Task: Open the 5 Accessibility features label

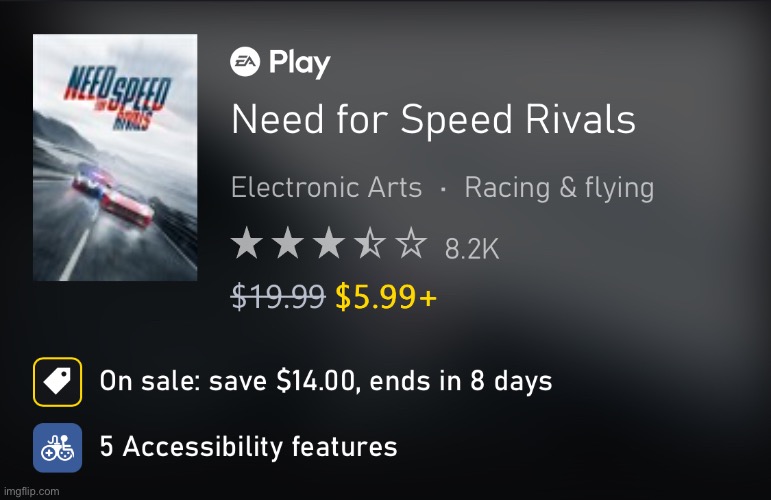Action: point(248,447)
